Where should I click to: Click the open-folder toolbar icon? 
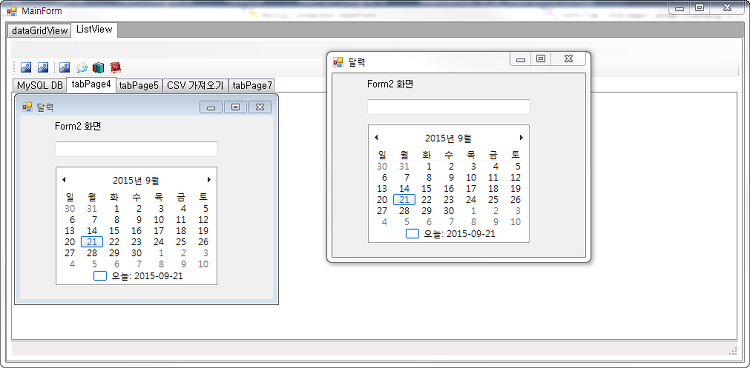click(x=82, y=67)
